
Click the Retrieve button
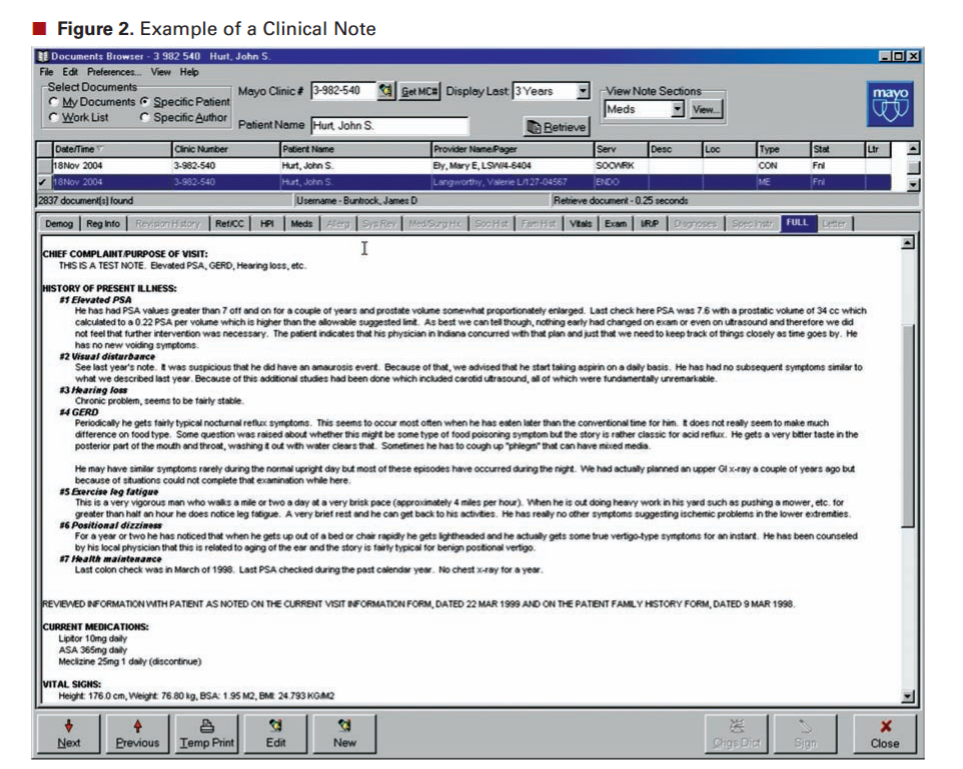coord(557,127)
